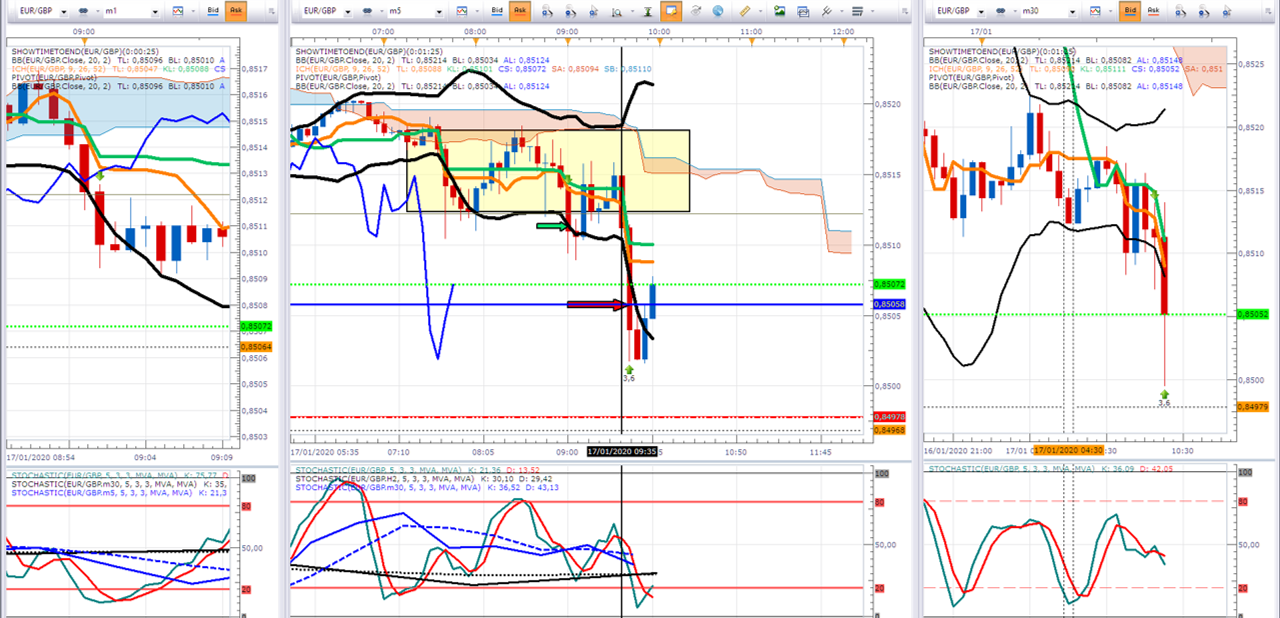Click the green vertical autoscale icon in the m5 toolbar
This screenshot has width=1280, height=618.
coord(648,11)
